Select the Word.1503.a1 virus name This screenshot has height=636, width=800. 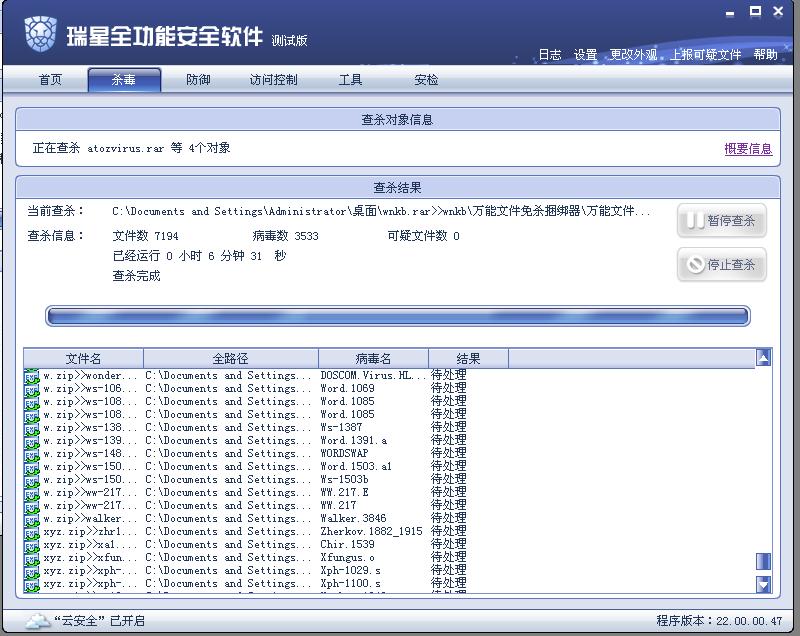pyautogui.click(x=356, y=466)
